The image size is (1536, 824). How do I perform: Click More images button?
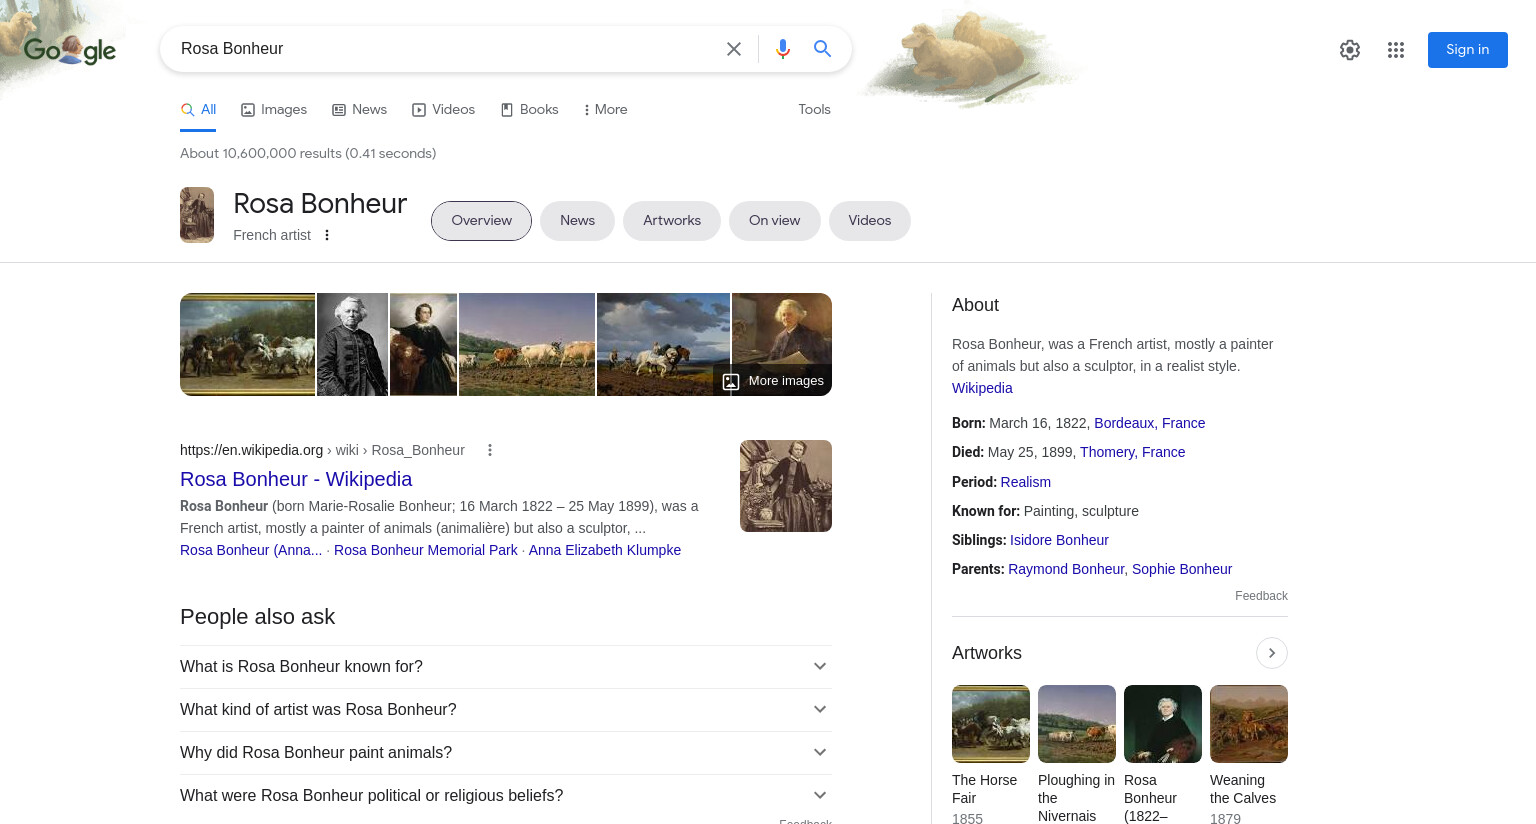[773, 381]
